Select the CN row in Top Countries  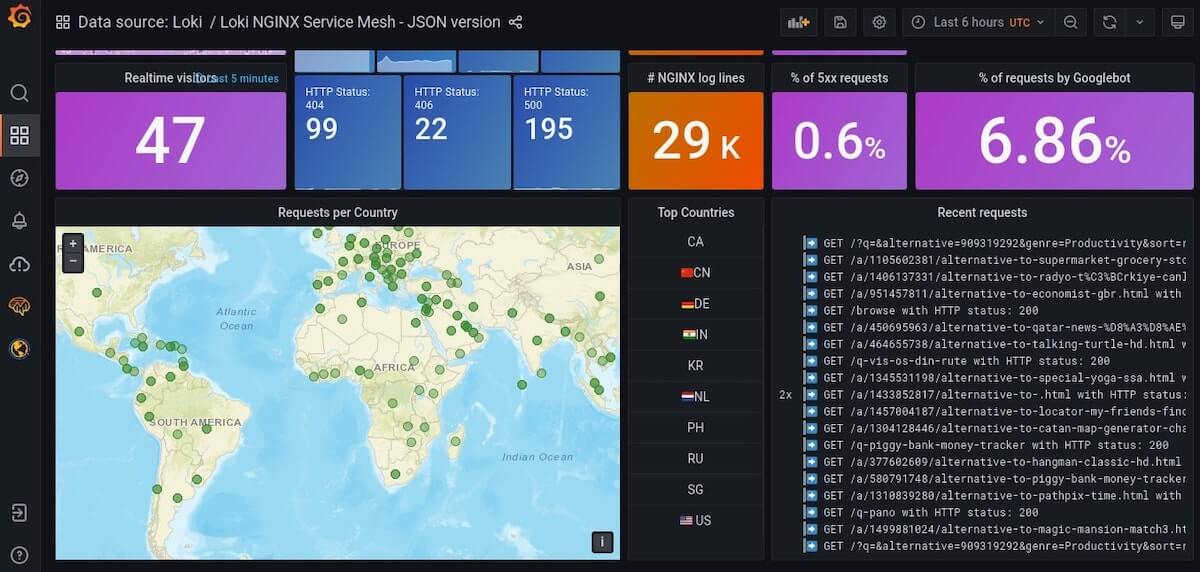click(696, 273)
